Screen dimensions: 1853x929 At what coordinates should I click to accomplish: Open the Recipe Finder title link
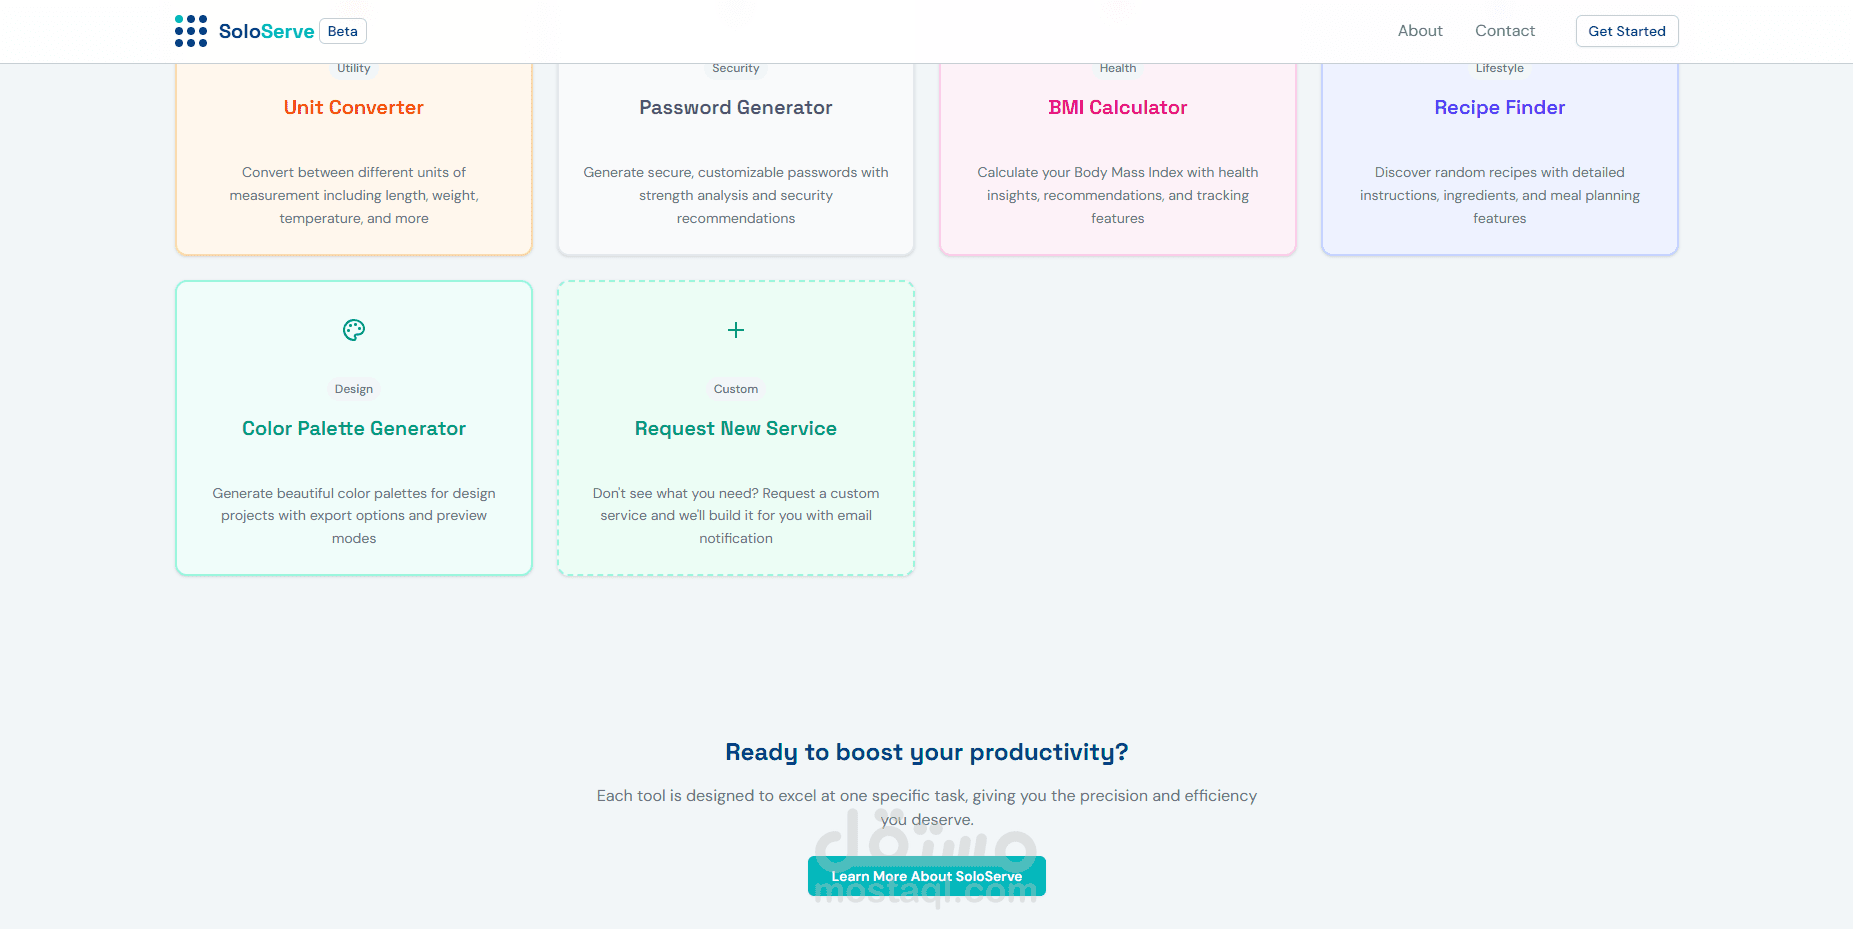coord(1499,108)
